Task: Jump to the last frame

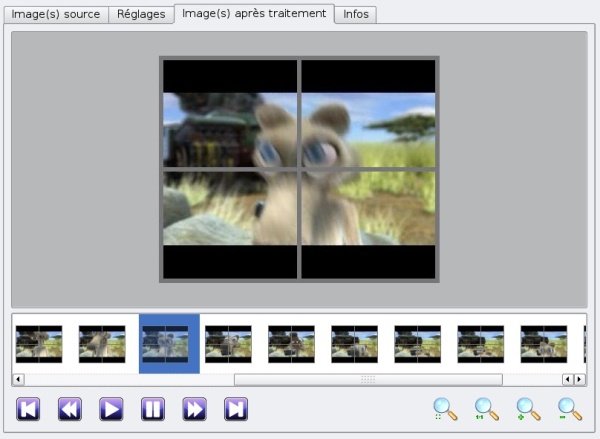Action: (x=236, y=409)
